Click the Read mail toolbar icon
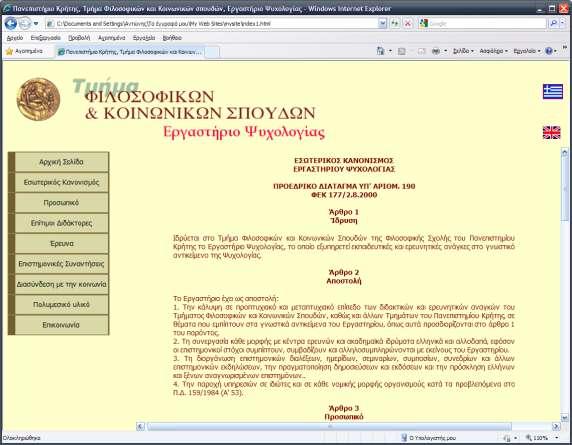Screen dimensions: 572x445 click(x=422, y=51)
